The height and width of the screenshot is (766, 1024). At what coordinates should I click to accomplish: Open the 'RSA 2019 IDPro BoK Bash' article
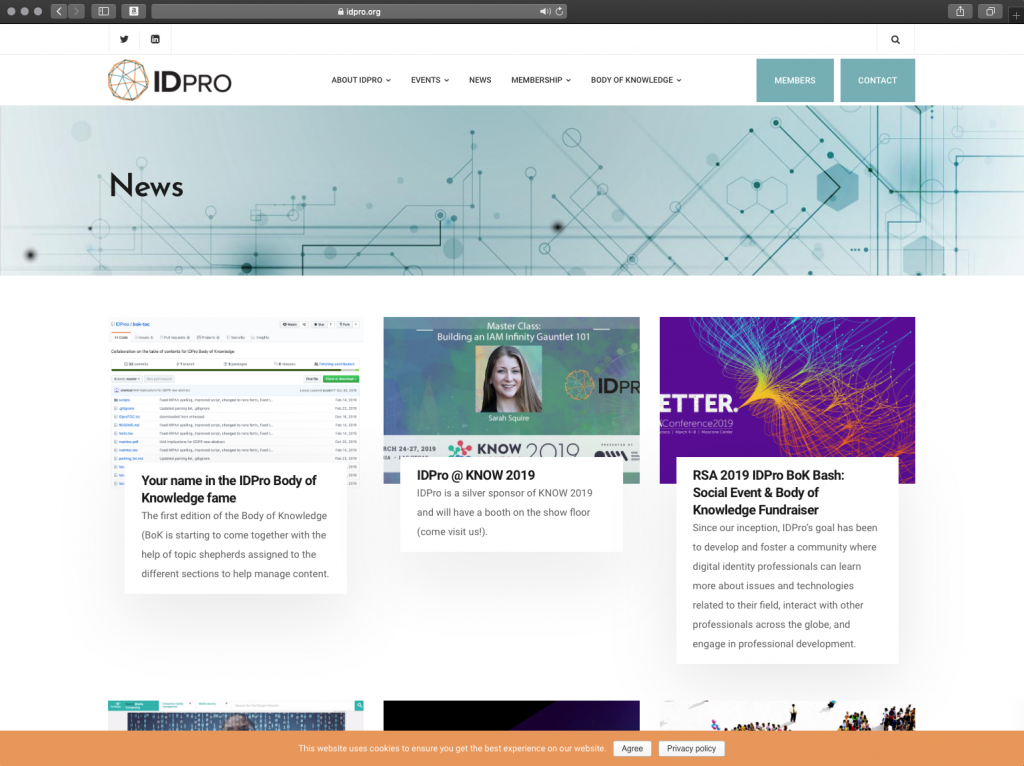point(768,492)
